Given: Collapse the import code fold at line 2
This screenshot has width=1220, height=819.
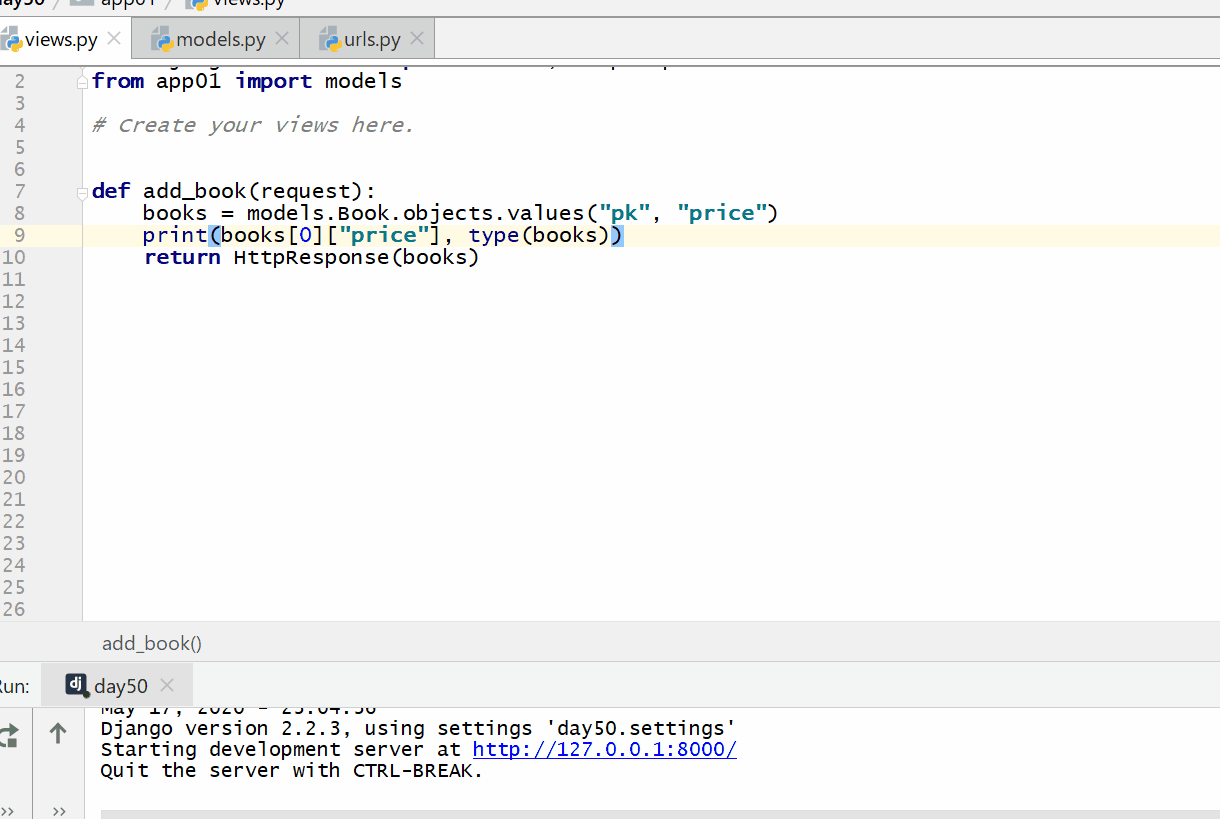Looking at the screenshot, I should click(82, 81).
